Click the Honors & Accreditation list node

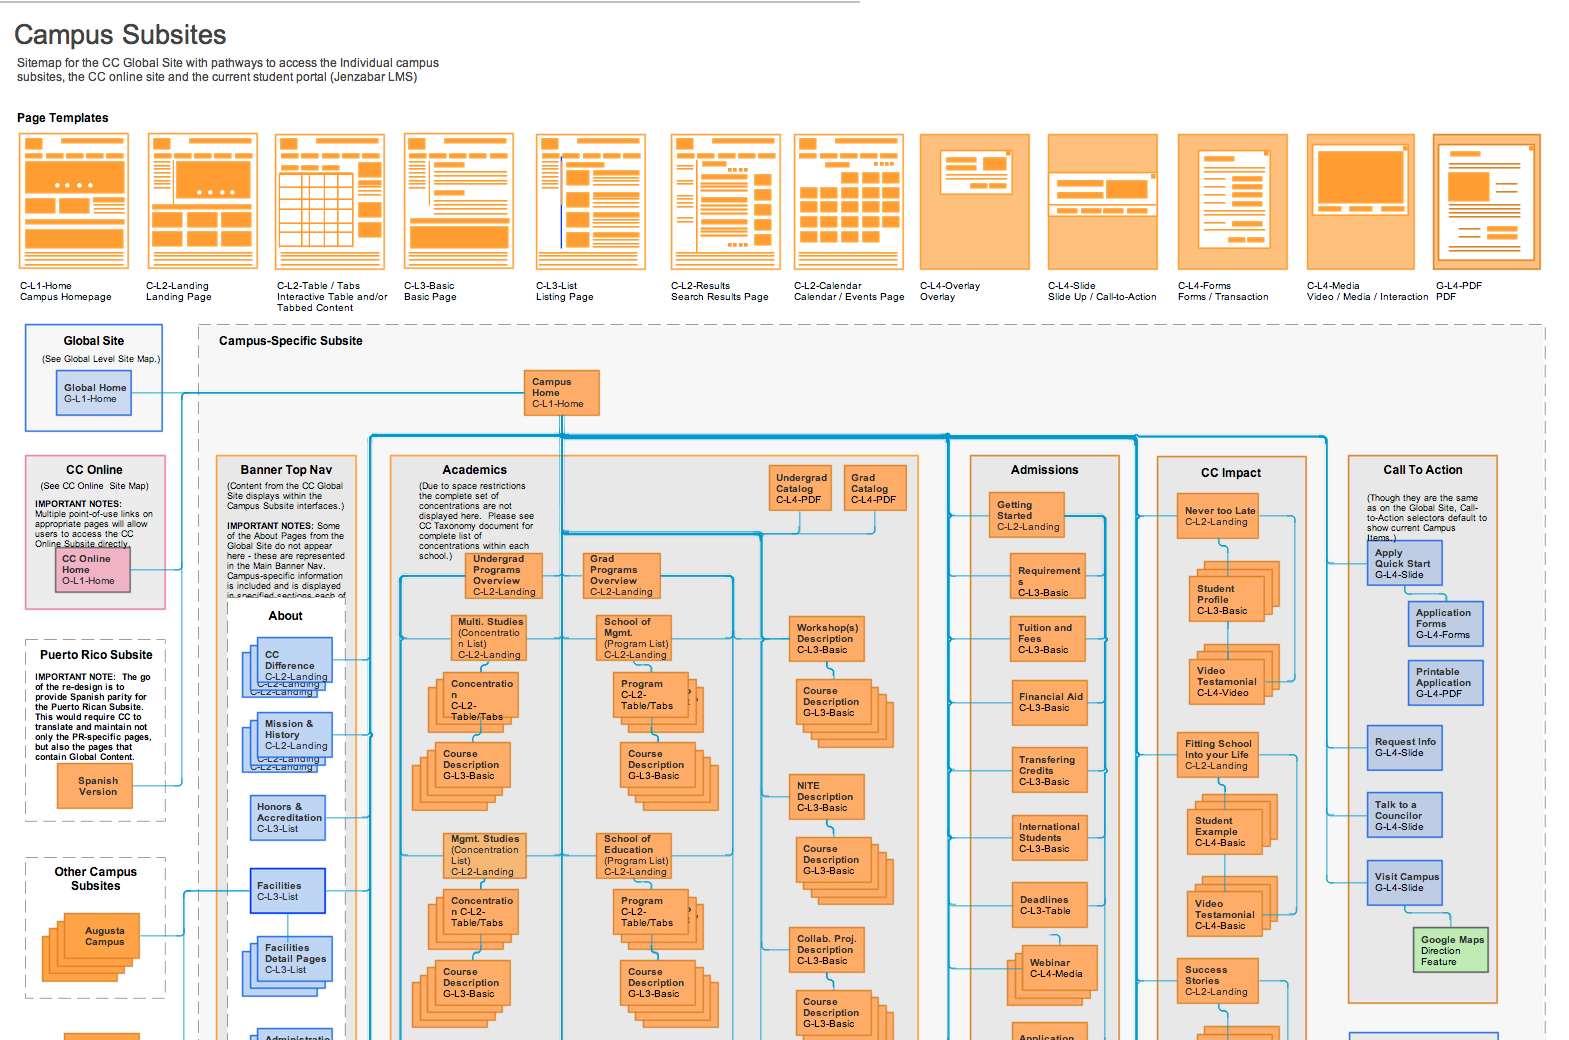pos(288,817)
